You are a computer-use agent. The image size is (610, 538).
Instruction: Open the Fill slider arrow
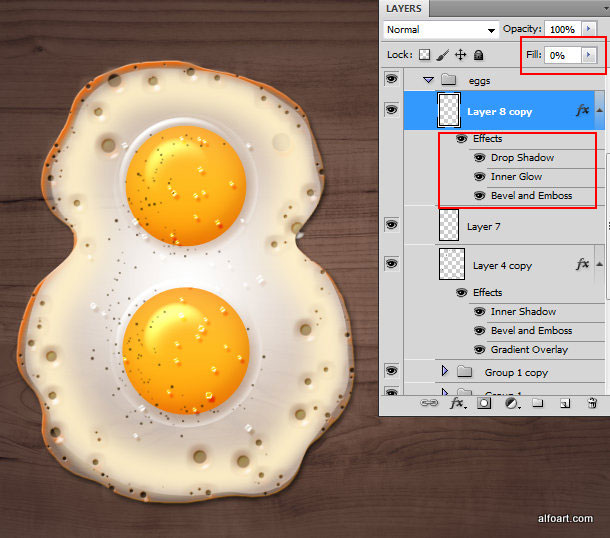[589, 55]
